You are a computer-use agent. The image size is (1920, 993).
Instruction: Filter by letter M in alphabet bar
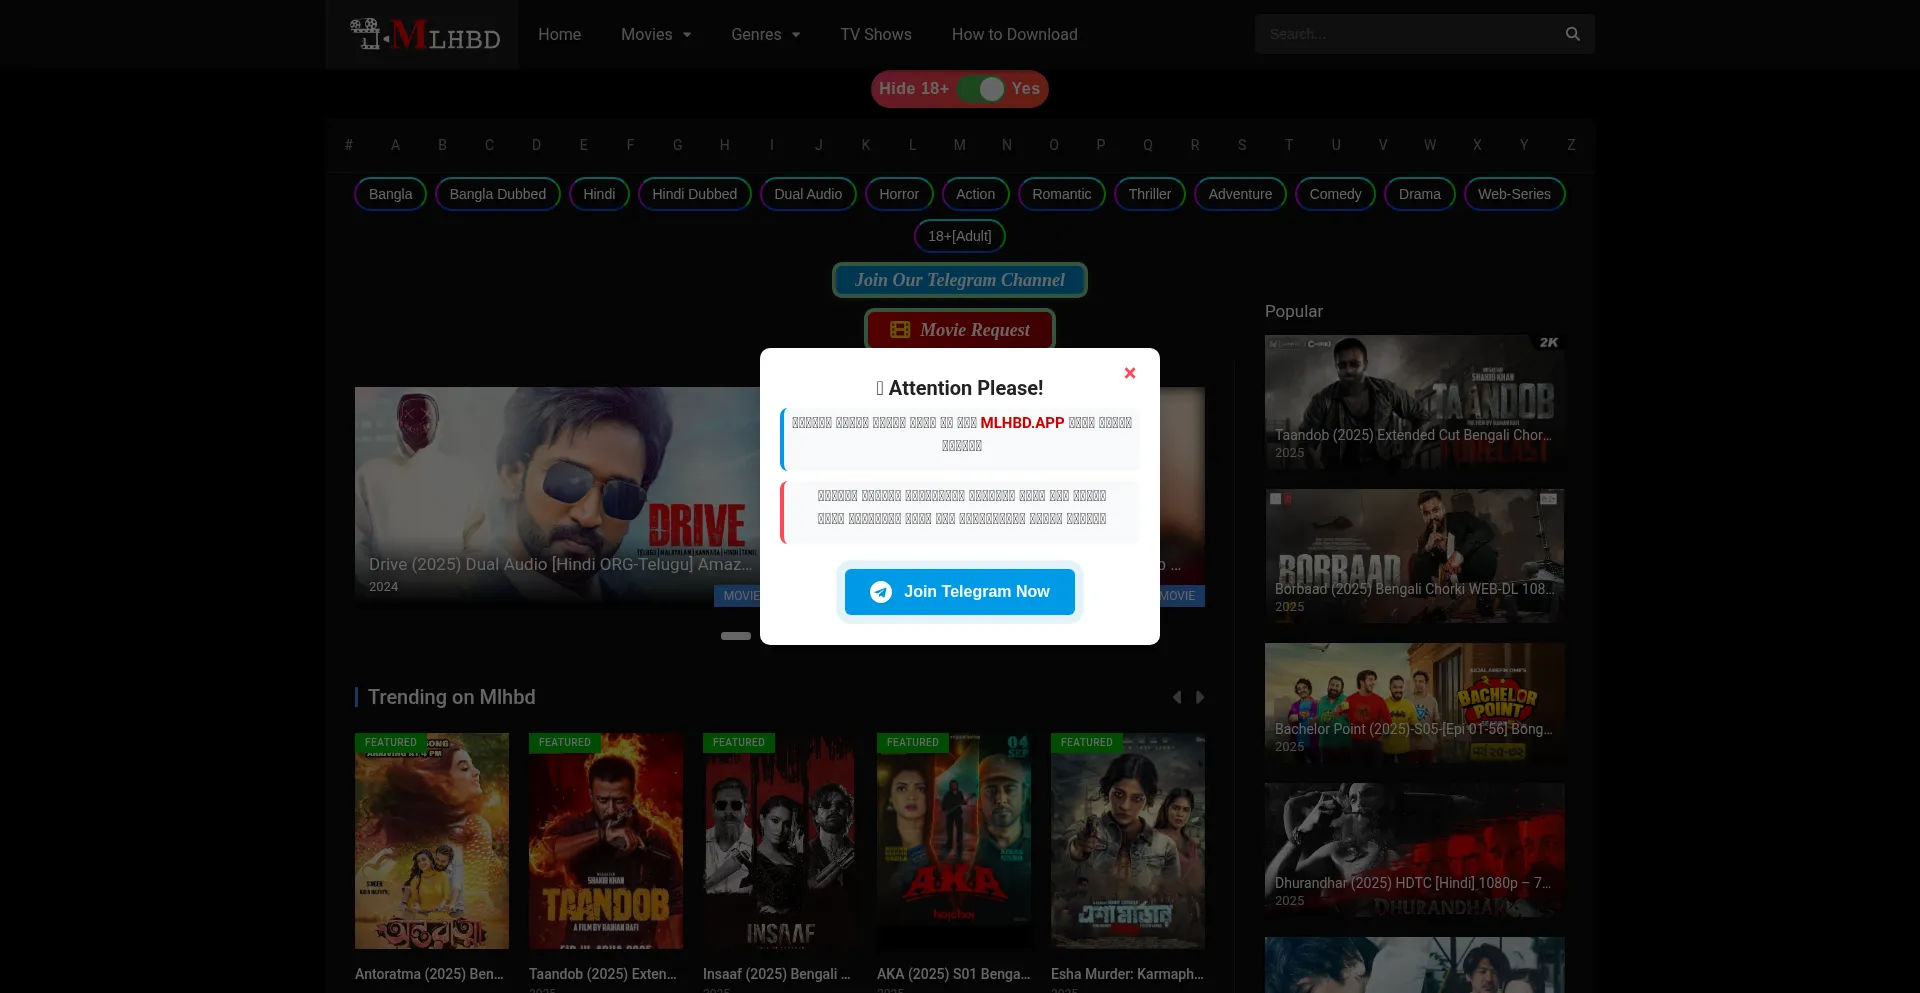[959, 145]
